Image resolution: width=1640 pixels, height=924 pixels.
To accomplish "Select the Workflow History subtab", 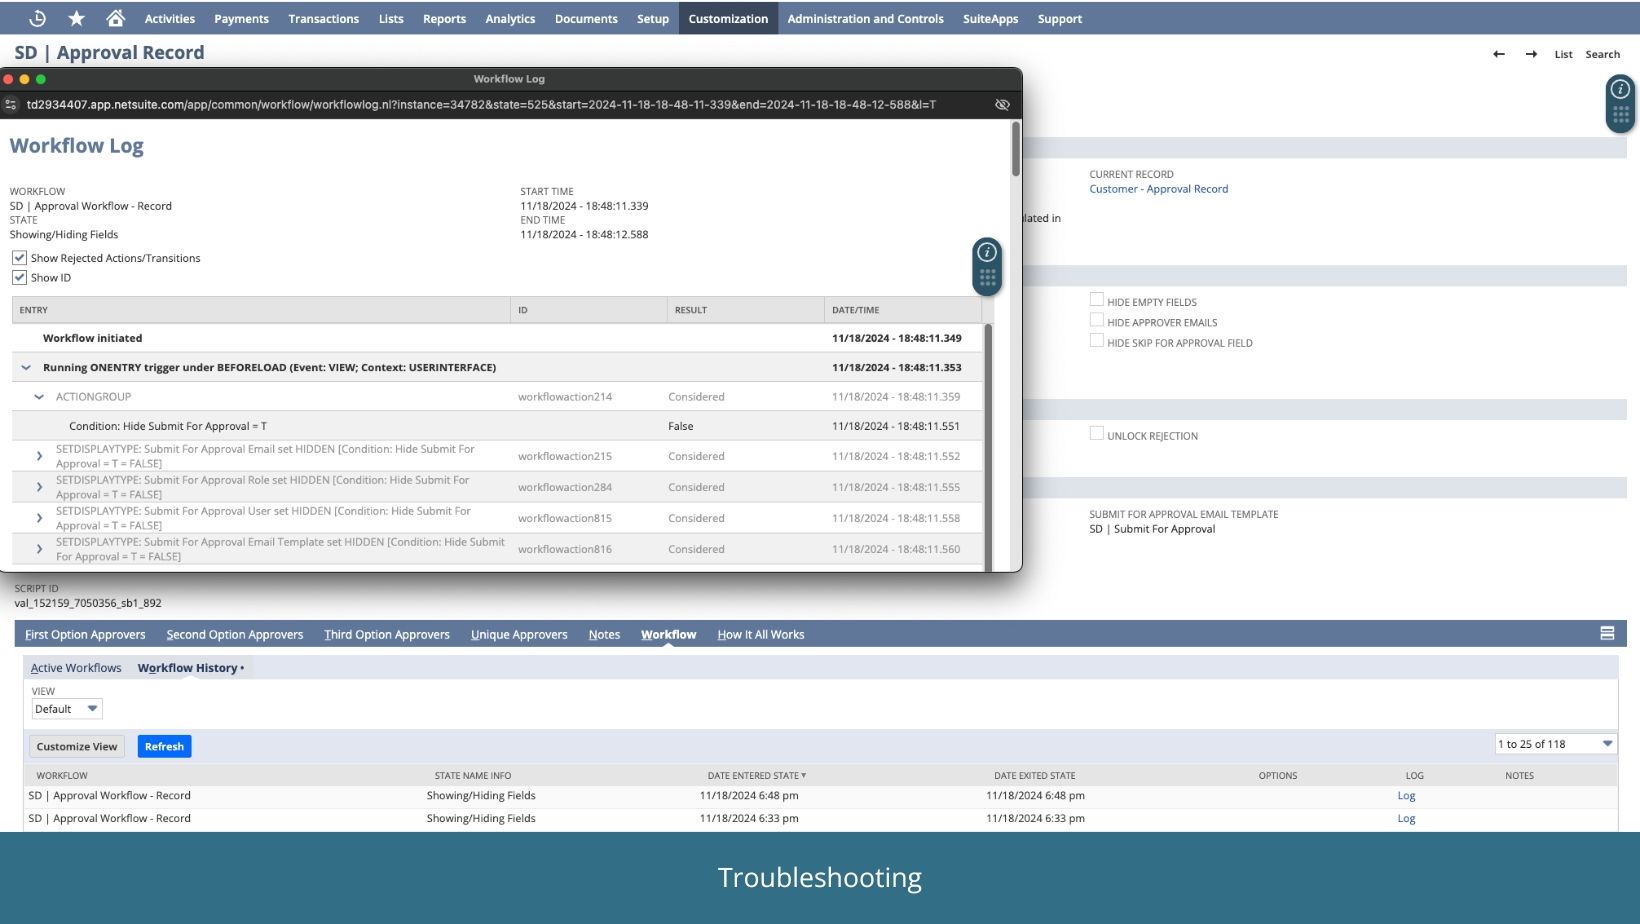I will pos(188,668).
